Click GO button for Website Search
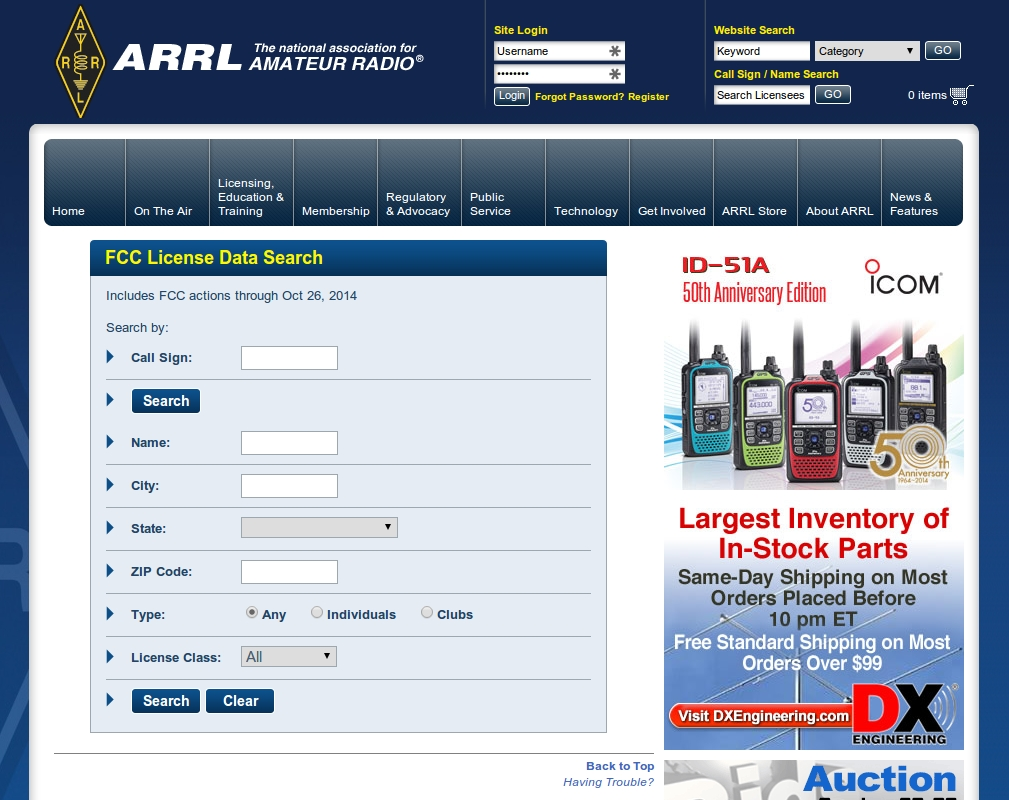Viewport: 1009px width, 800px height. point(943,50)
